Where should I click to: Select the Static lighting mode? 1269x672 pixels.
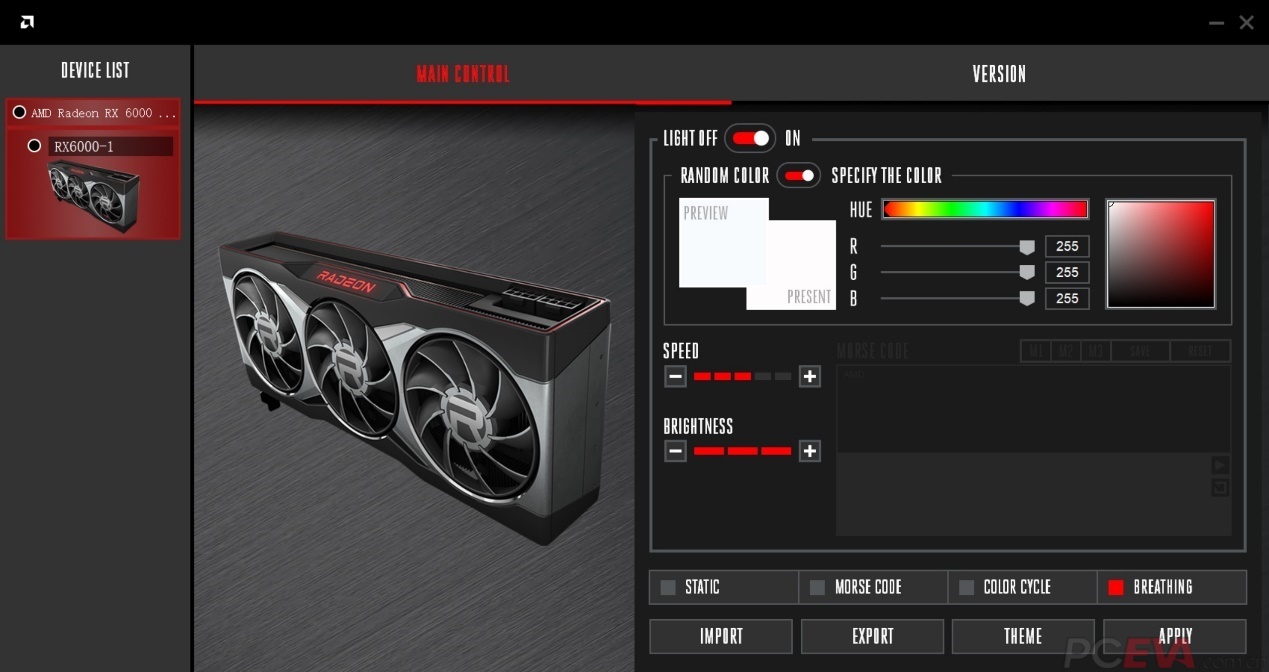pos(723,587)
